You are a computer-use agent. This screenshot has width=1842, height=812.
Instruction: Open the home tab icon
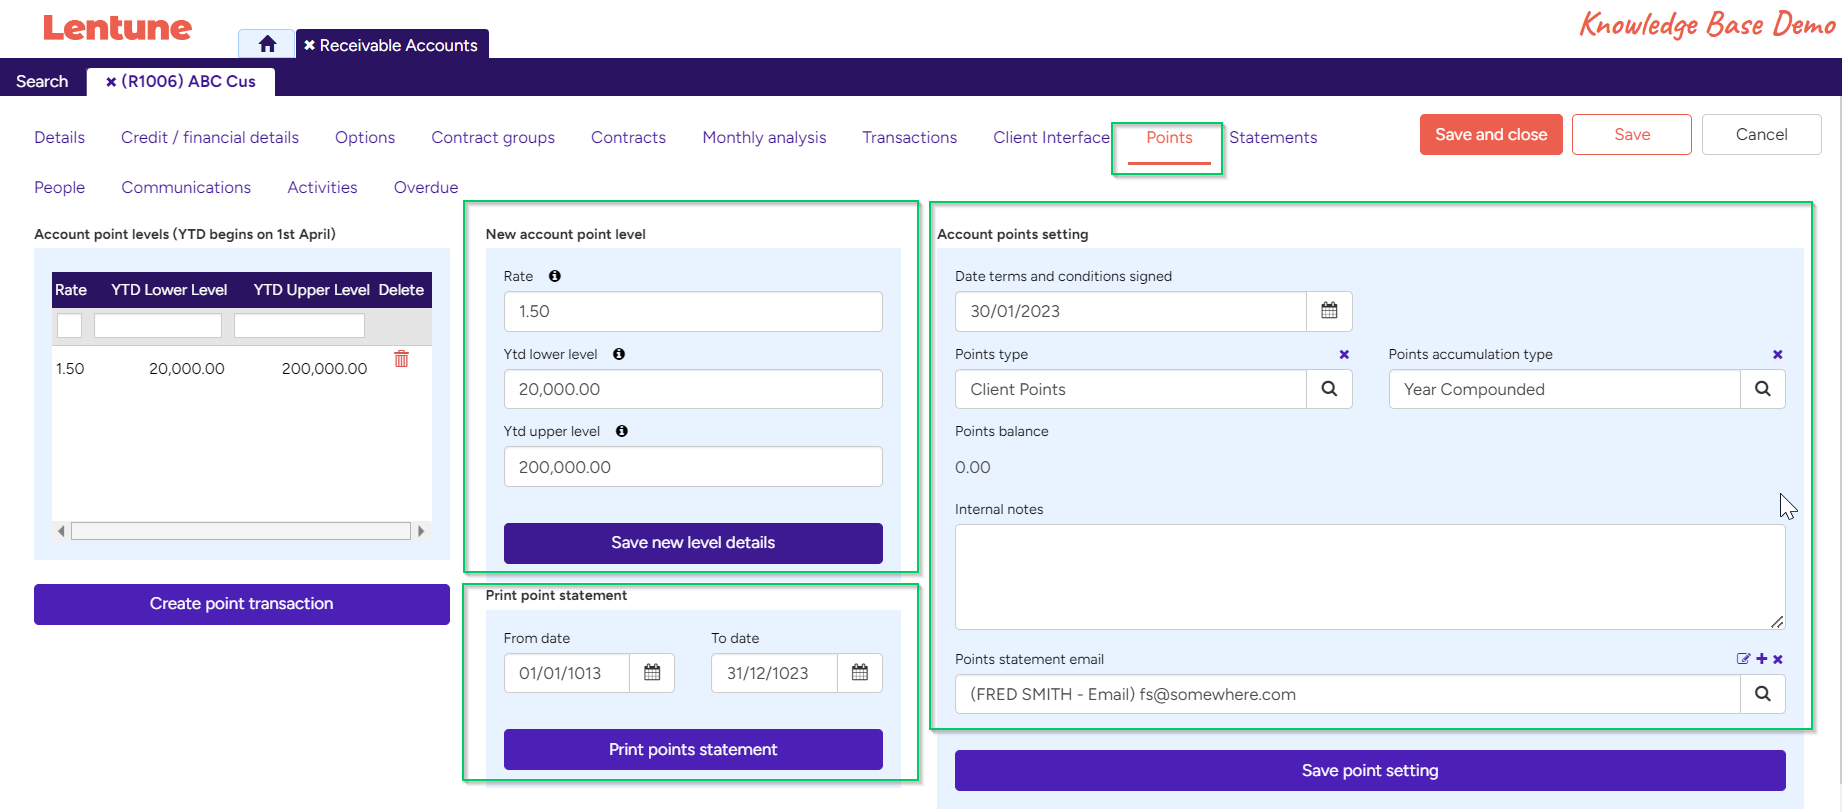267,44
